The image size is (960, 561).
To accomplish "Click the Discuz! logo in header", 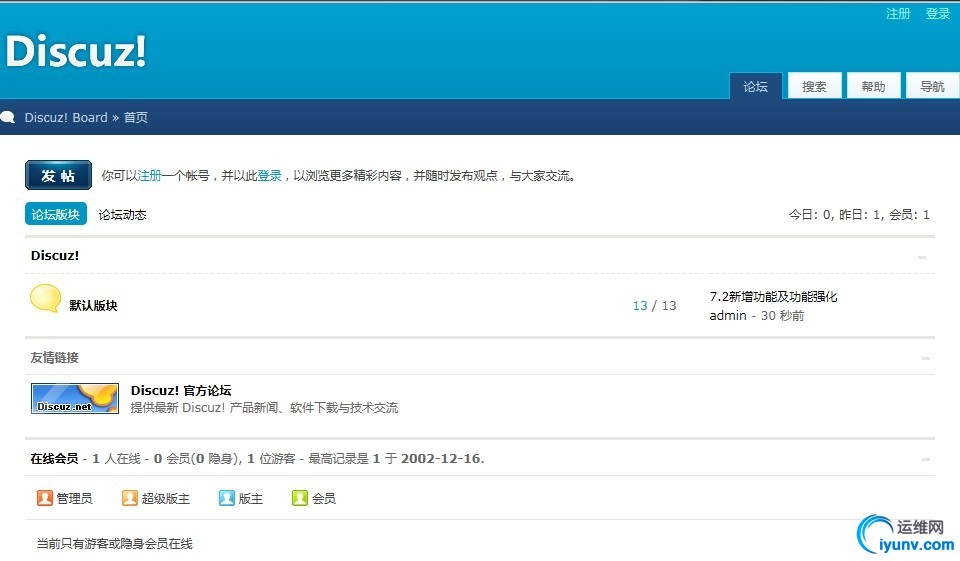I will [76, 50].
